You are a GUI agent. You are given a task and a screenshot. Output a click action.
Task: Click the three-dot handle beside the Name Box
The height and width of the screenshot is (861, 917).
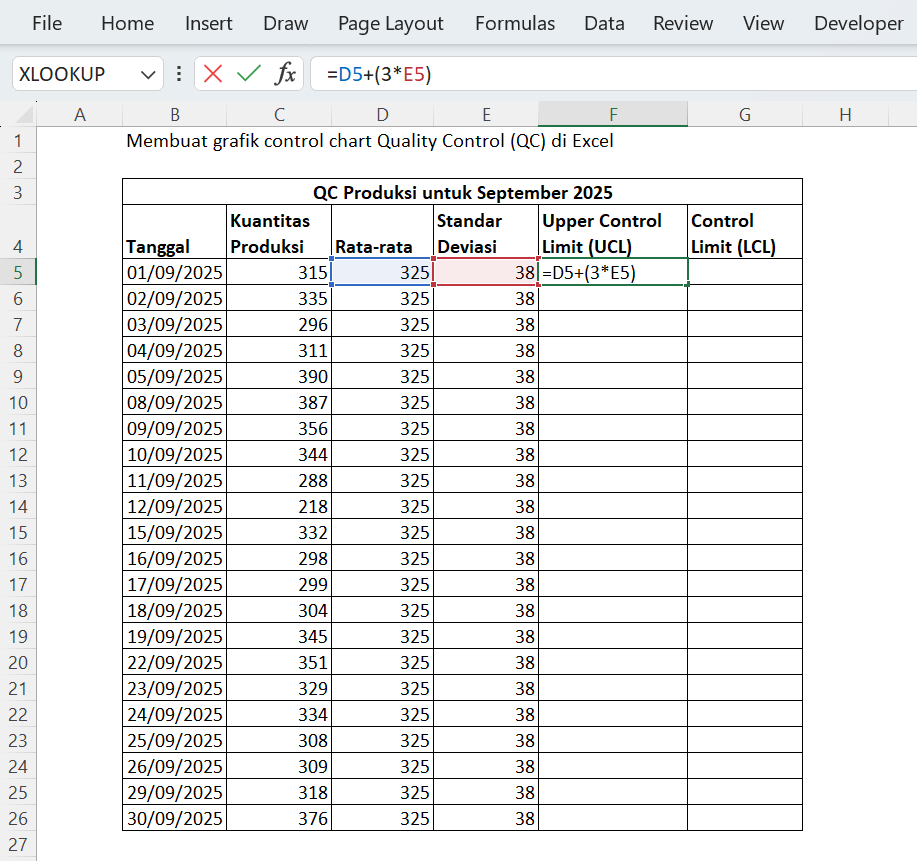(179, 74)
